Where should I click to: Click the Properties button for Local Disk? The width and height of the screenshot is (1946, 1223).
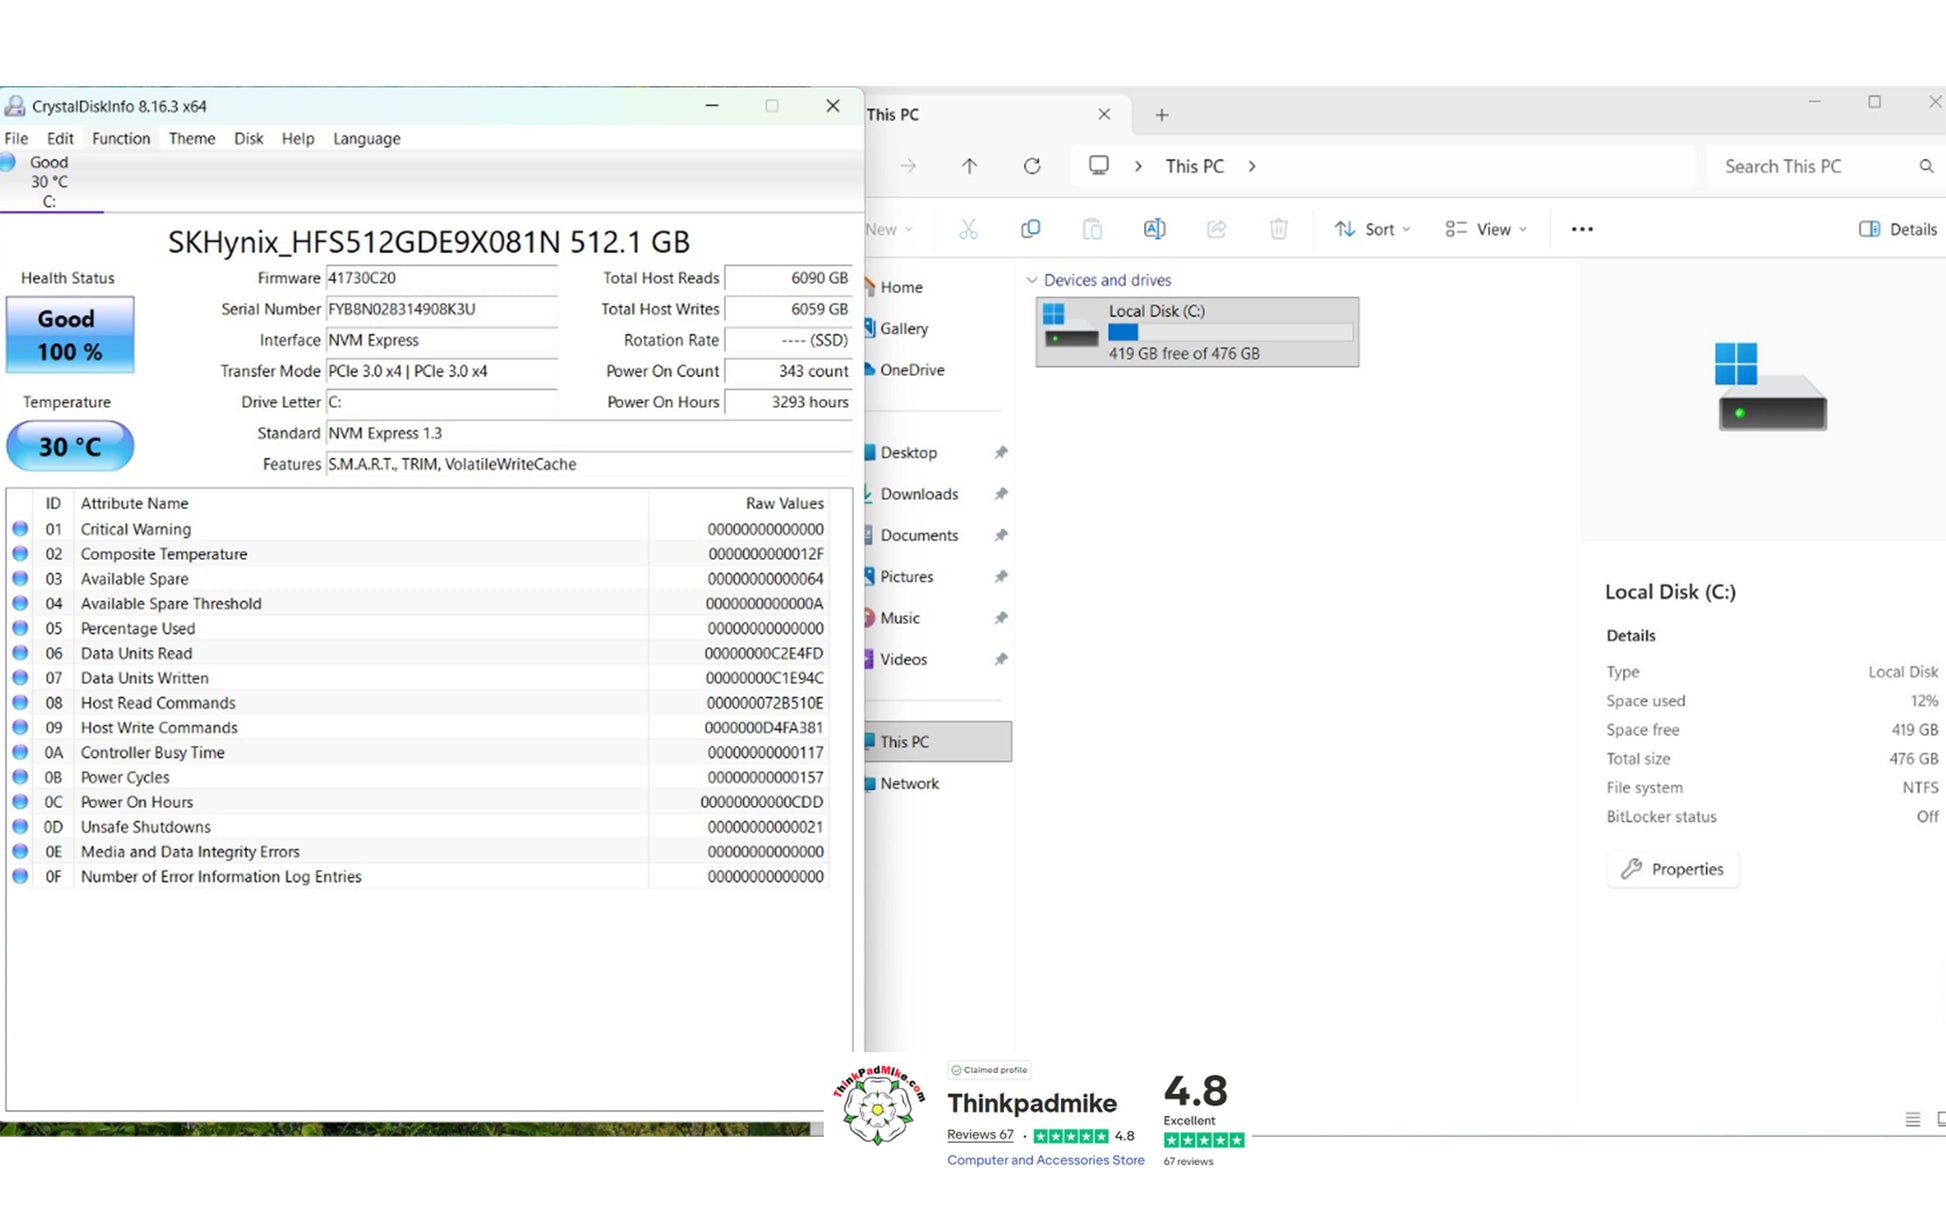pyautogui.click(x=1672, y=869)
